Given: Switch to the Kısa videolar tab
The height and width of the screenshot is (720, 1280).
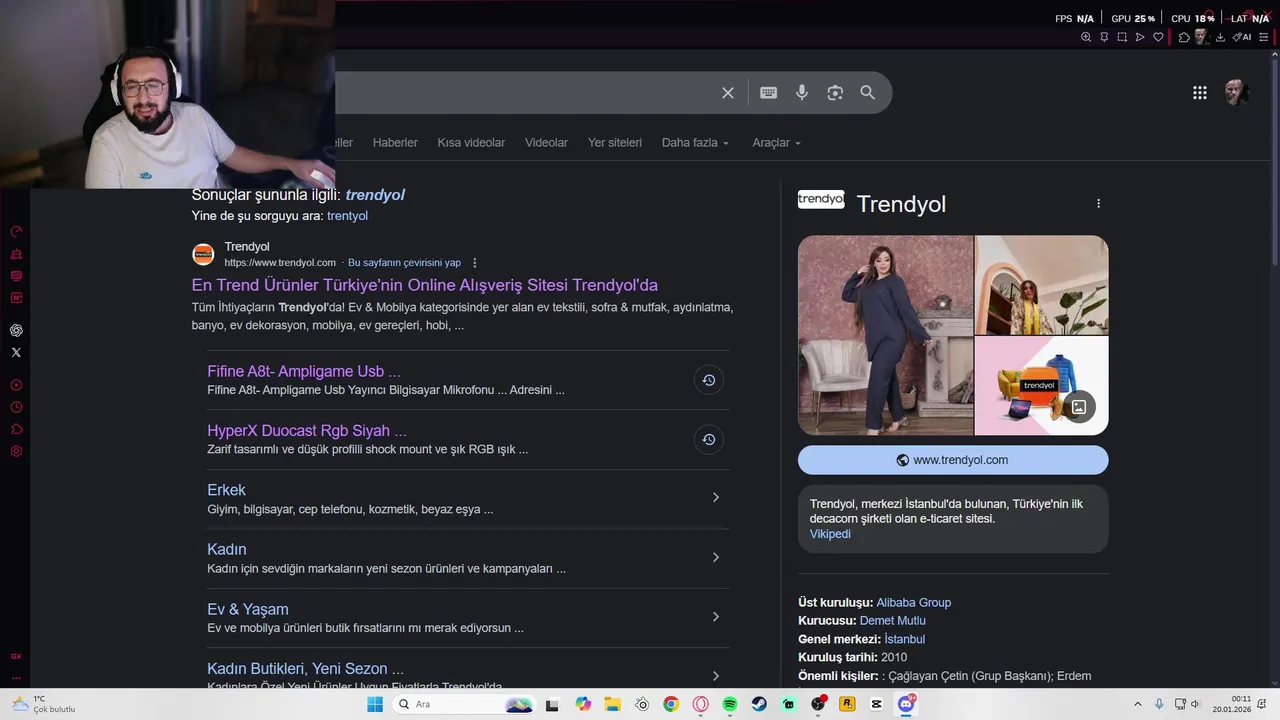Looking at the screenshot, I should click(471, 143).
